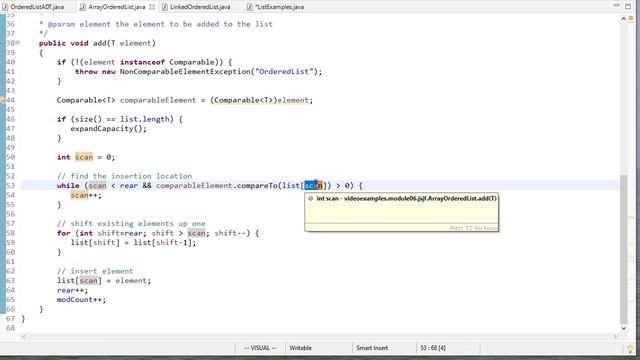Click the light bulb icon in status bar

630,349
